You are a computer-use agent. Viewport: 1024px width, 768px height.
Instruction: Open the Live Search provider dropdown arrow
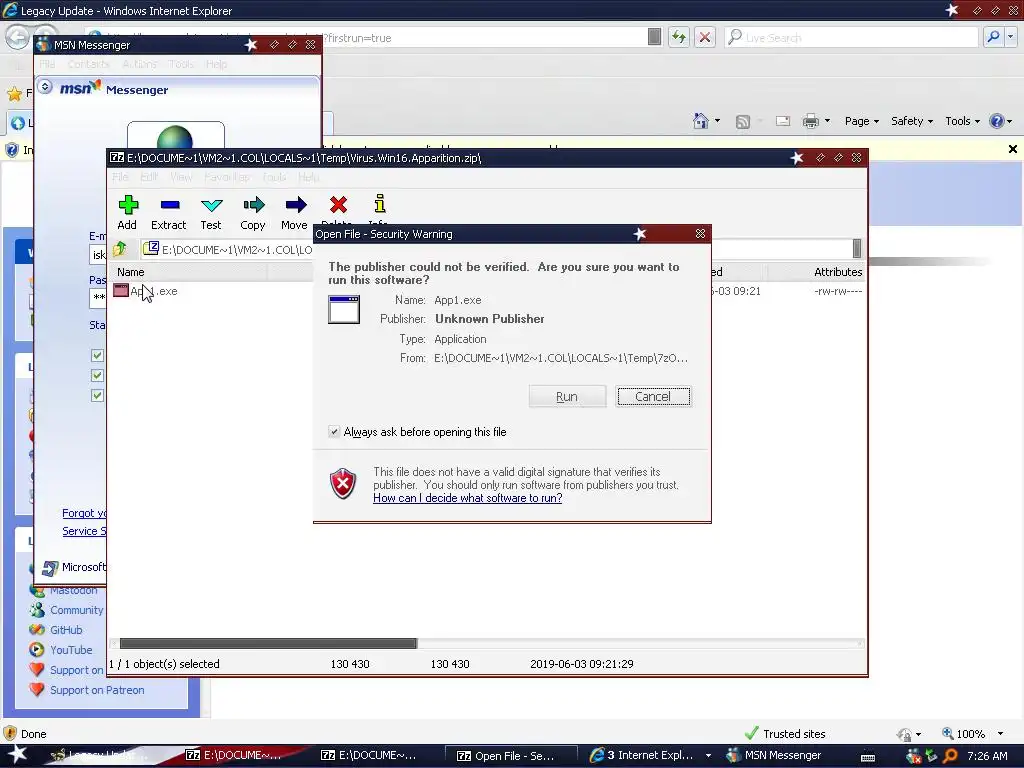1010,37
